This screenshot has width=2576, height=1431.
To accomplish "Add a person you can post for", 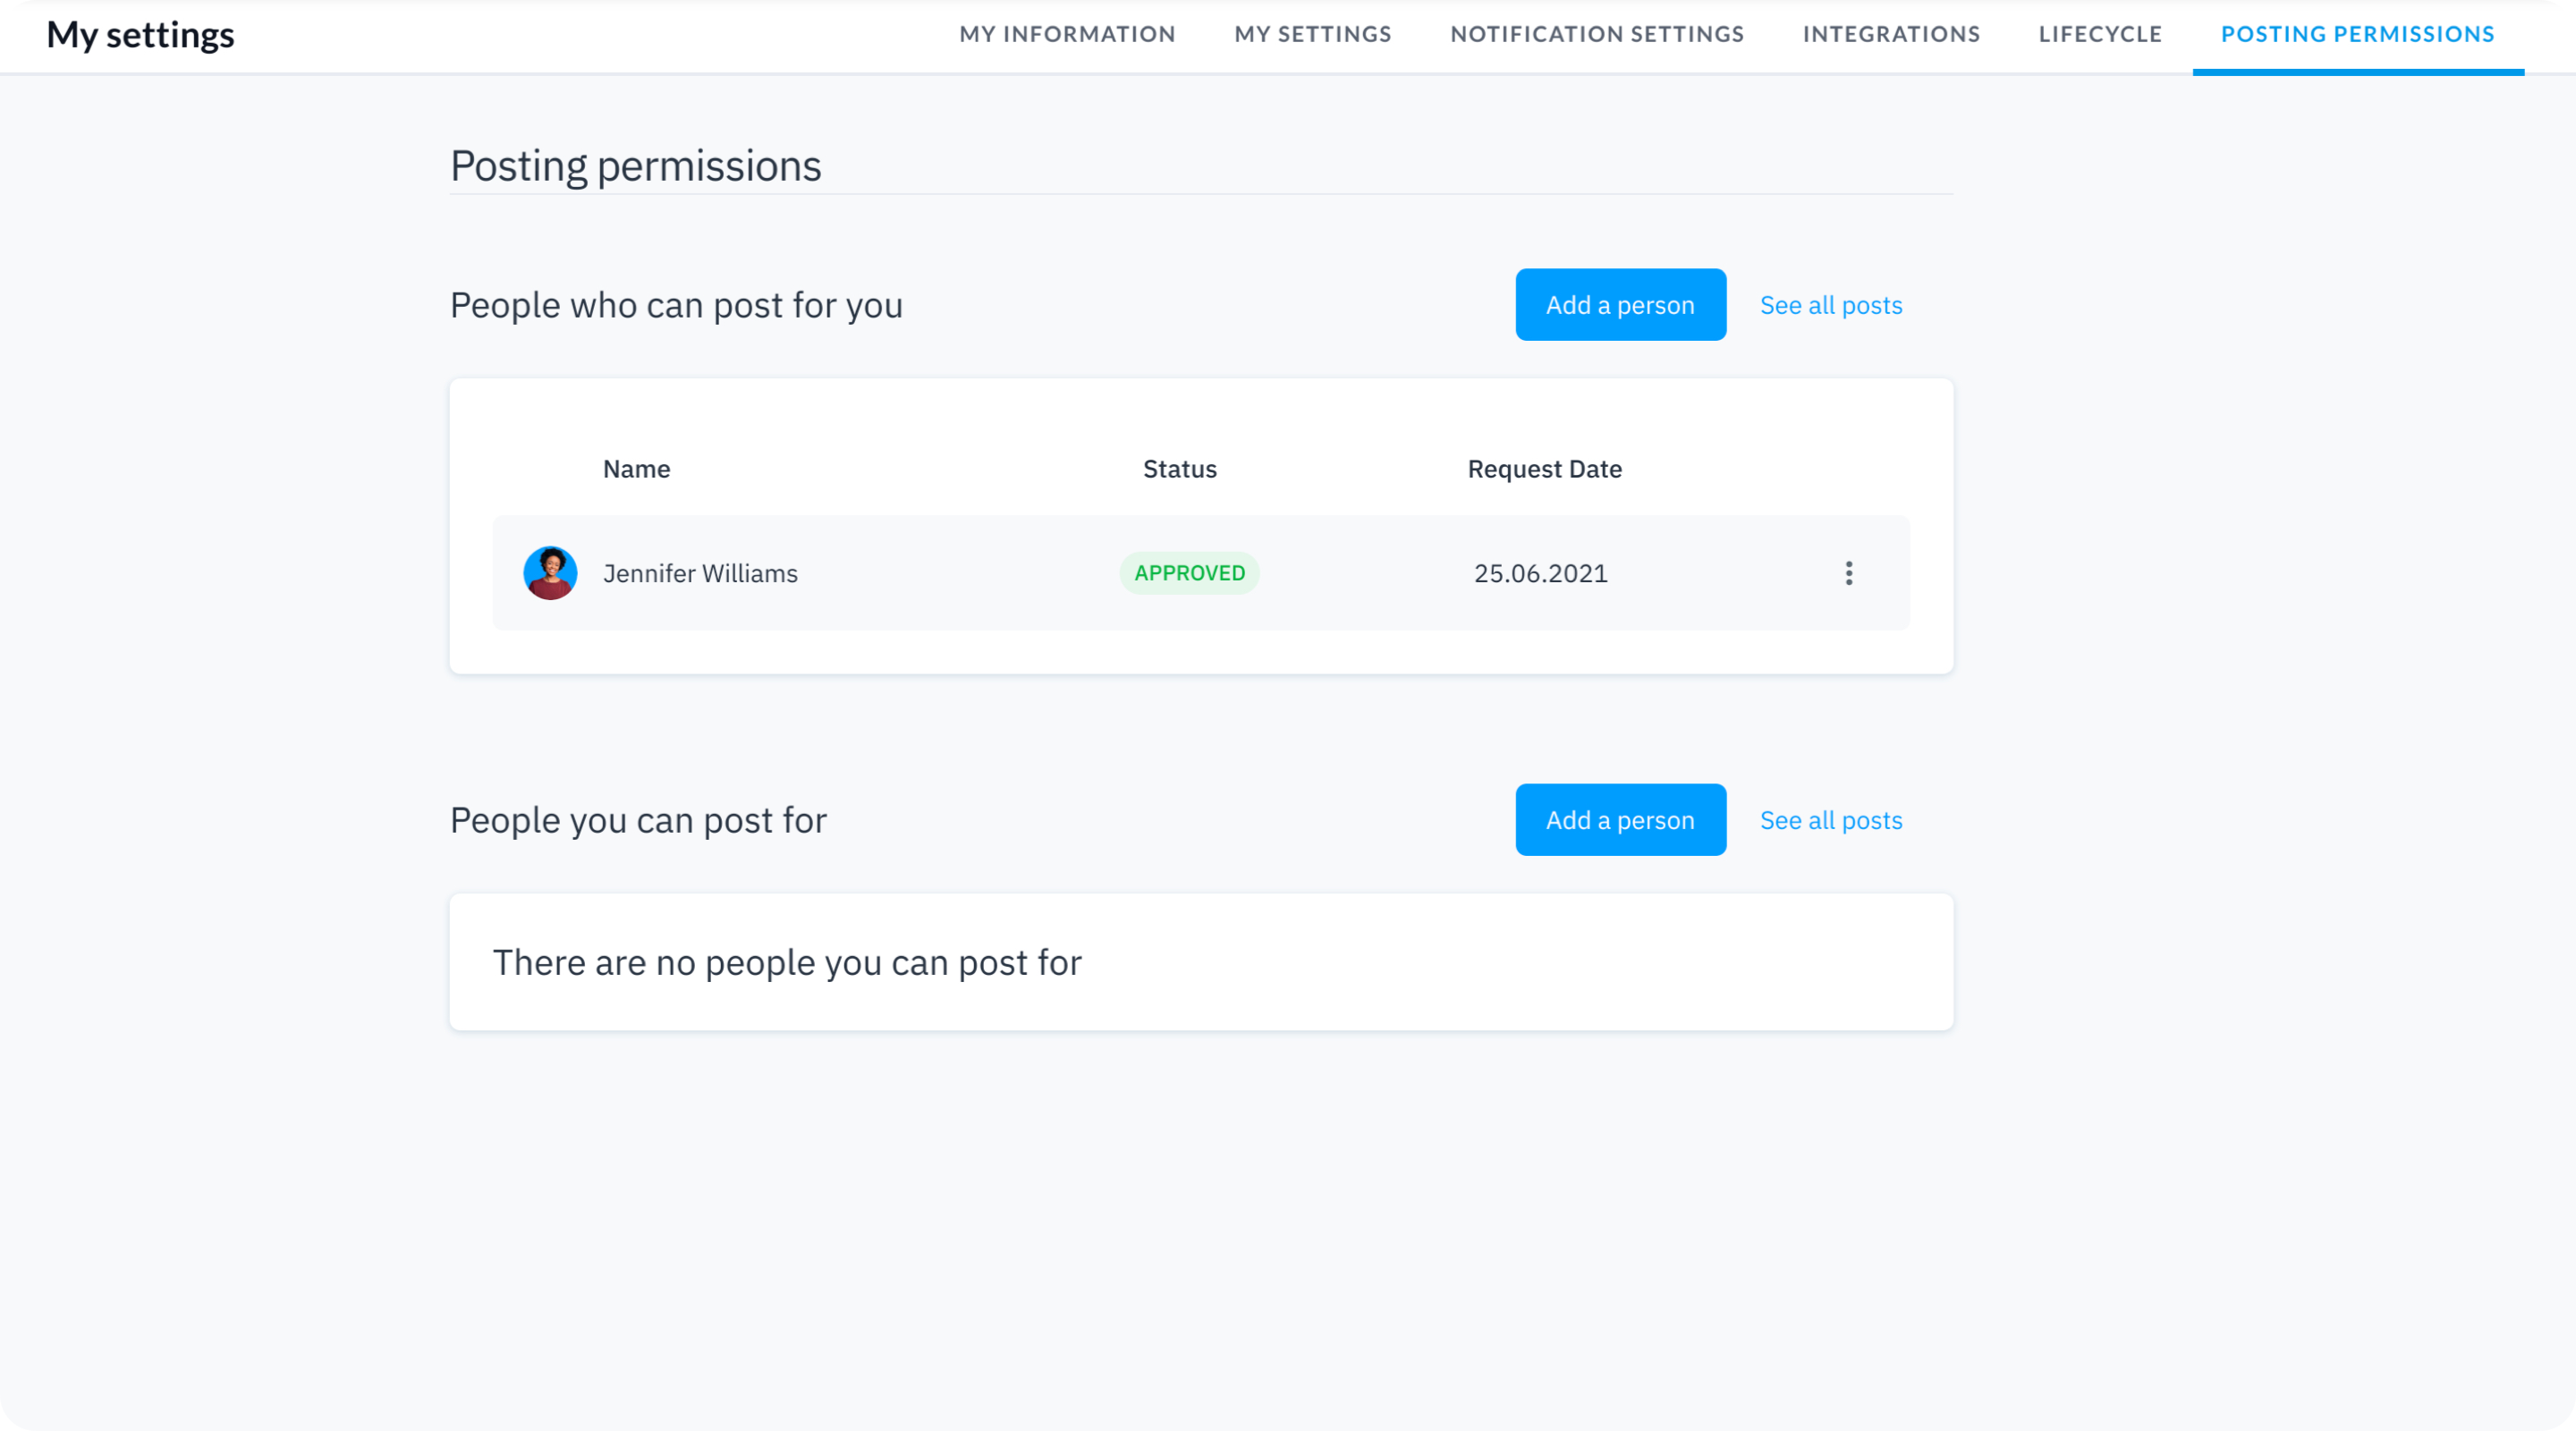I will [1620, 820].
